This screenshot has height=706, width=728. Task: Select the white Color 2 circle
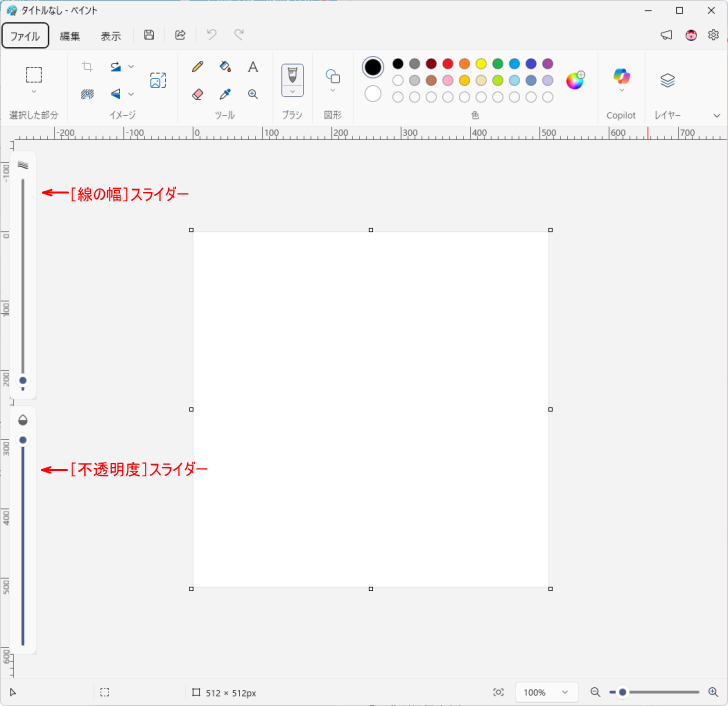point(373,94)
